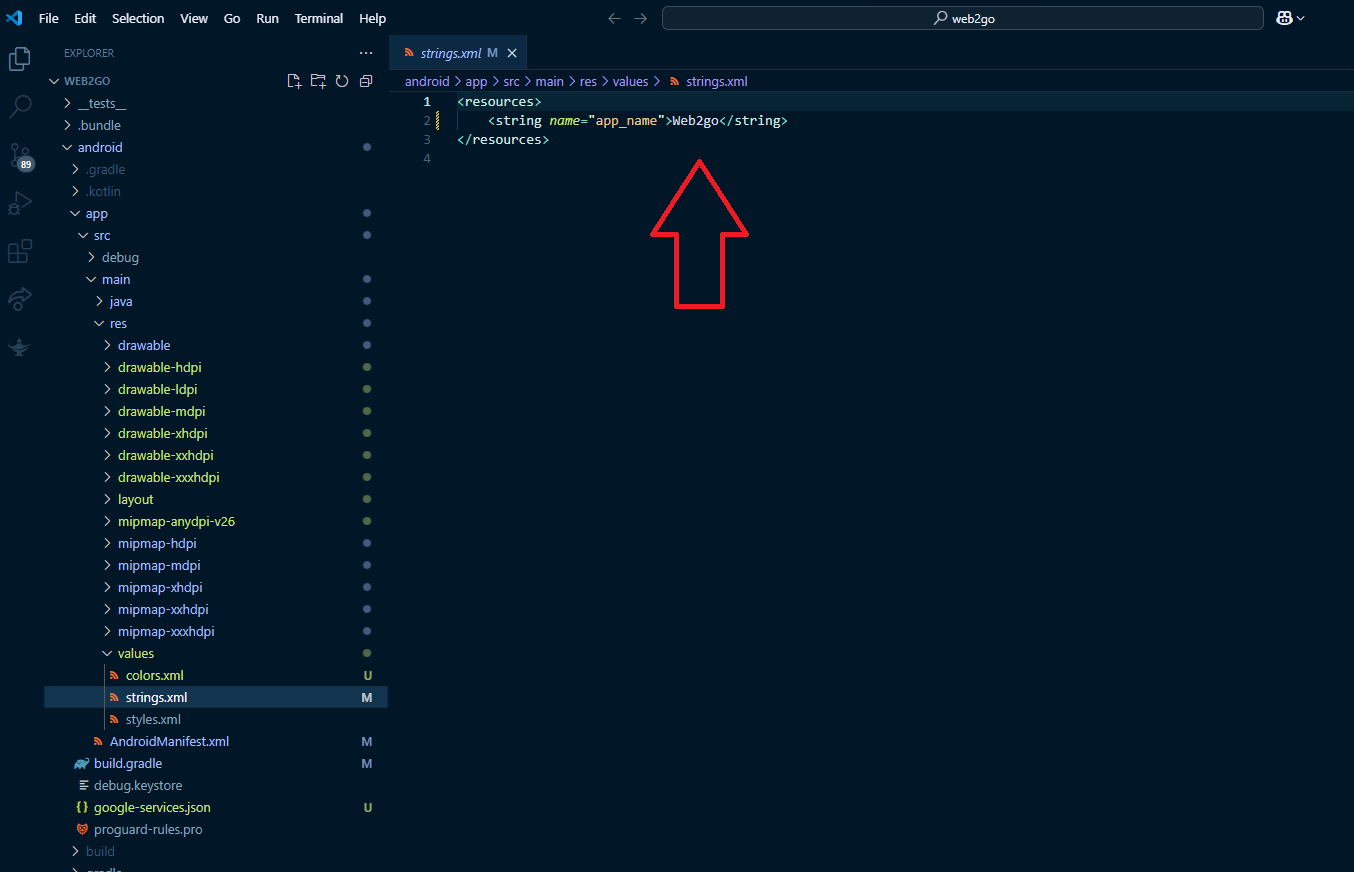Open AndroidManifest.xml from the file tree
The height and width of the screenshot is (872, 1354).
click(169, 741)
